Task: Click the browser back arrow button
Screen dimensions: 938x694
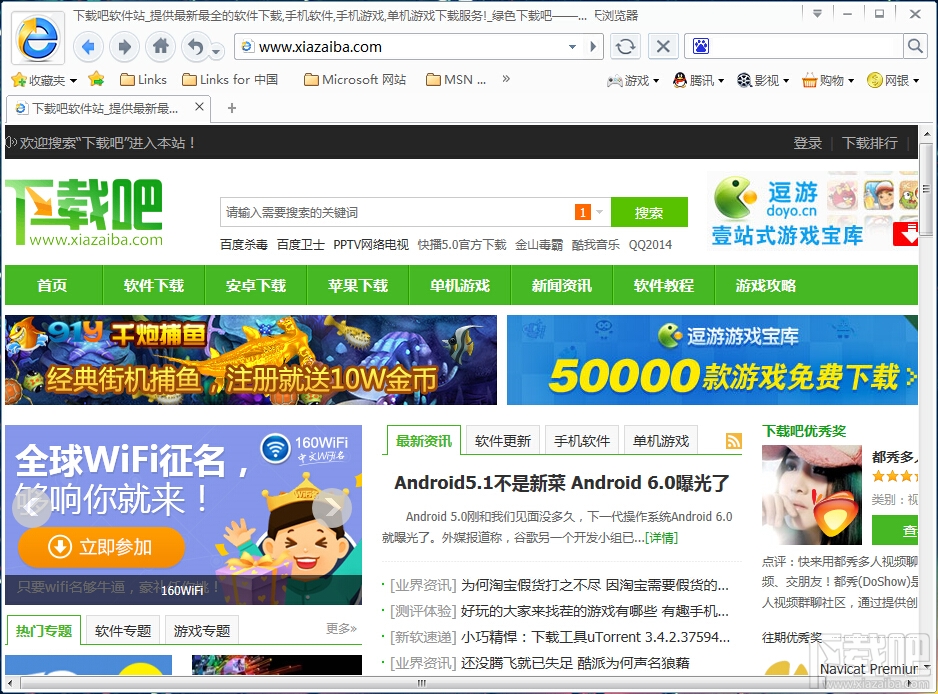Action: 88,47
